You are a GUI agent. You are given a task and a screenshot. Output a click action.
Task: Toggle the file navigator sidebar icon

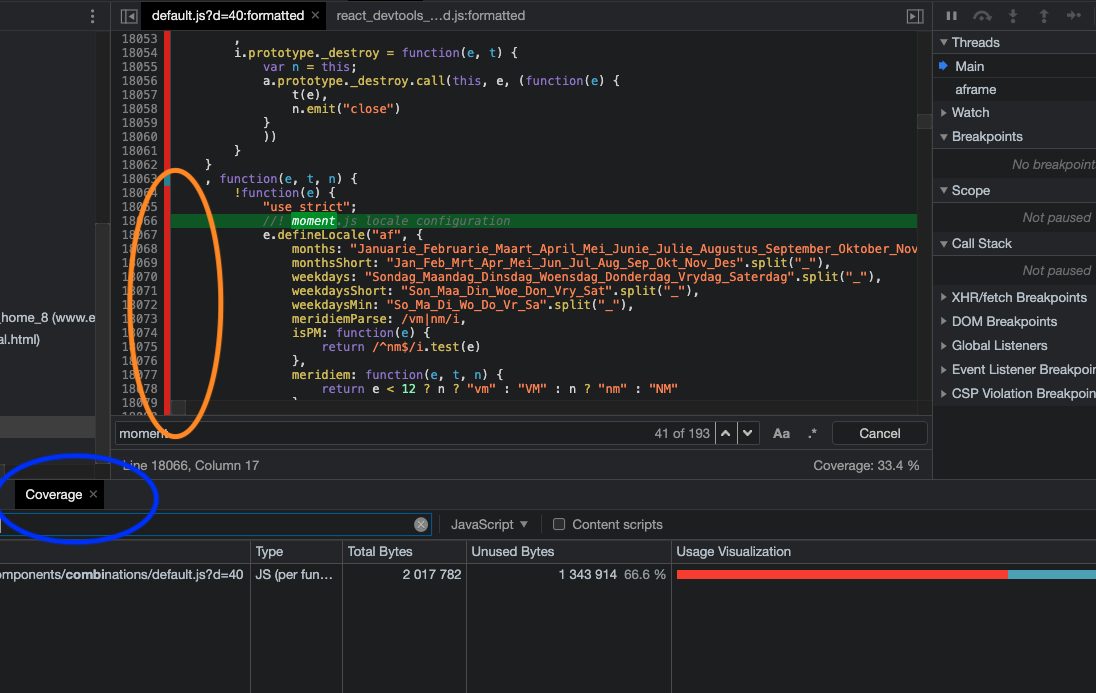[x=129, y=15]
